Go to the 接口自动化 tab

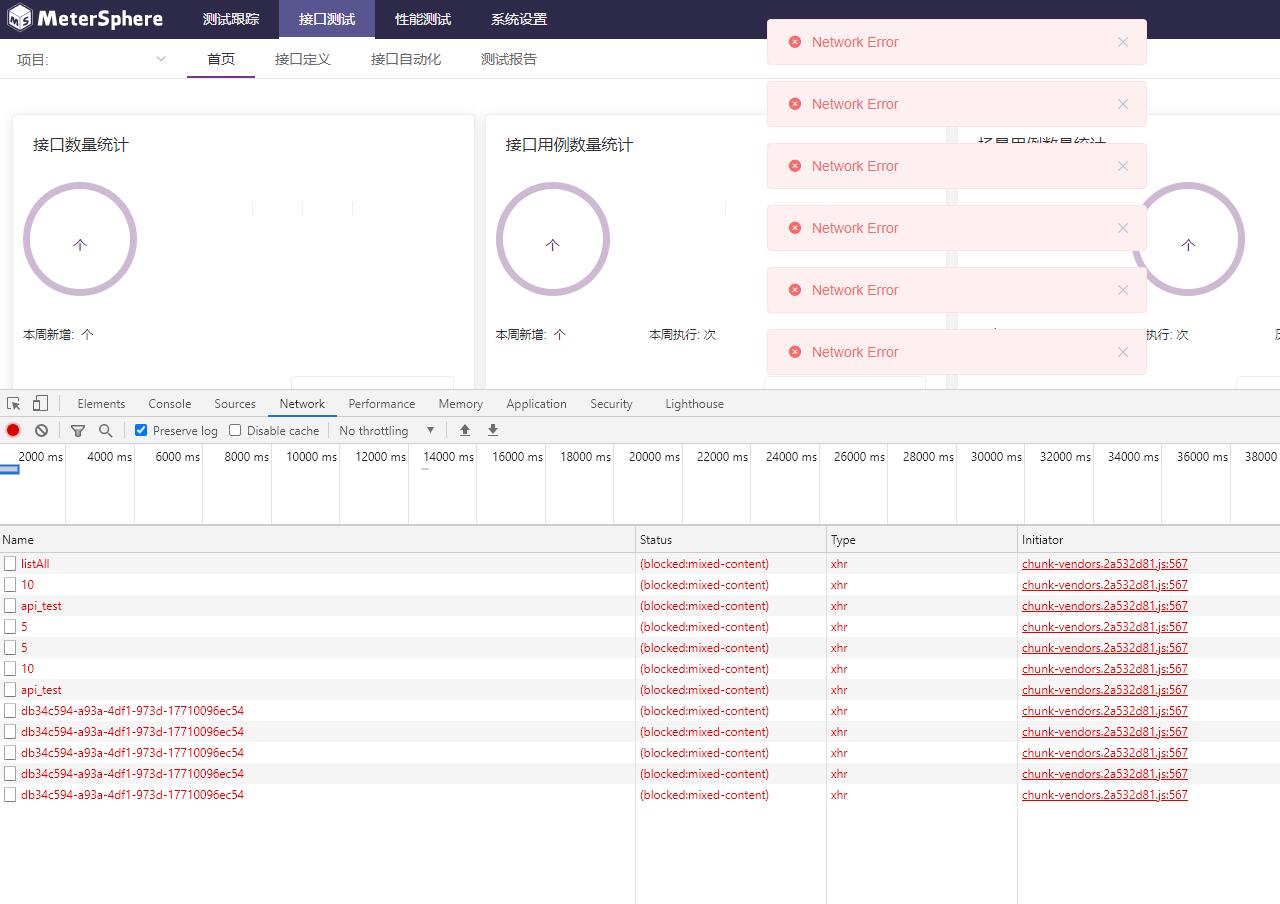pyautogui.click(x=406, y=59)
